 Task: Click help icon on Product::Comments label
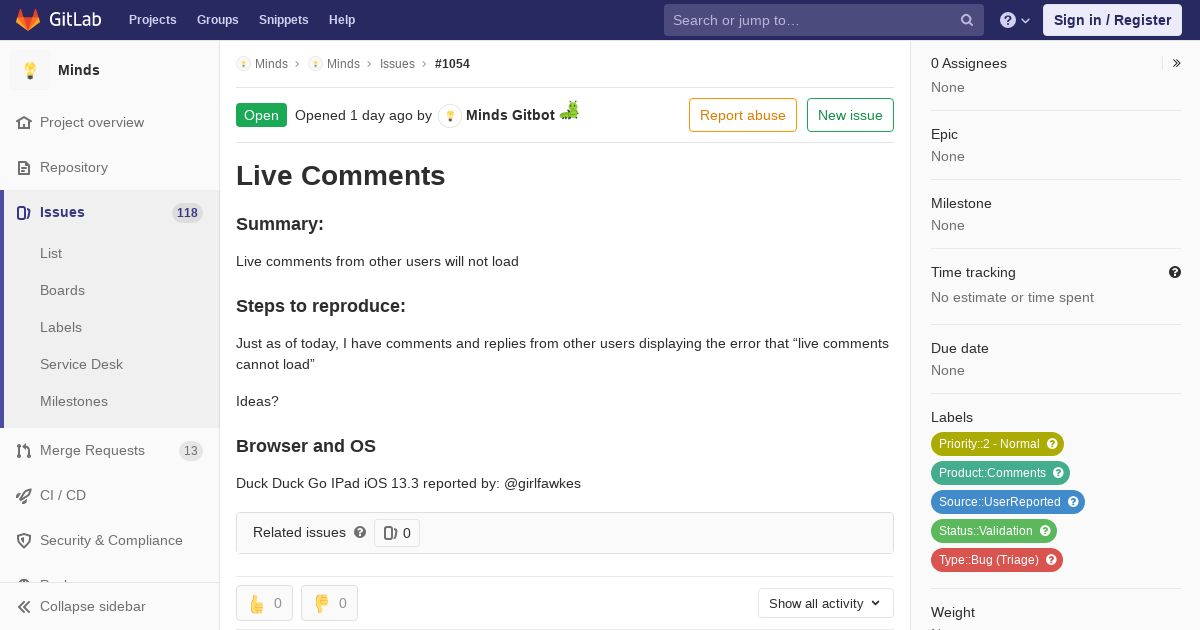click(x=1058, y=473)
